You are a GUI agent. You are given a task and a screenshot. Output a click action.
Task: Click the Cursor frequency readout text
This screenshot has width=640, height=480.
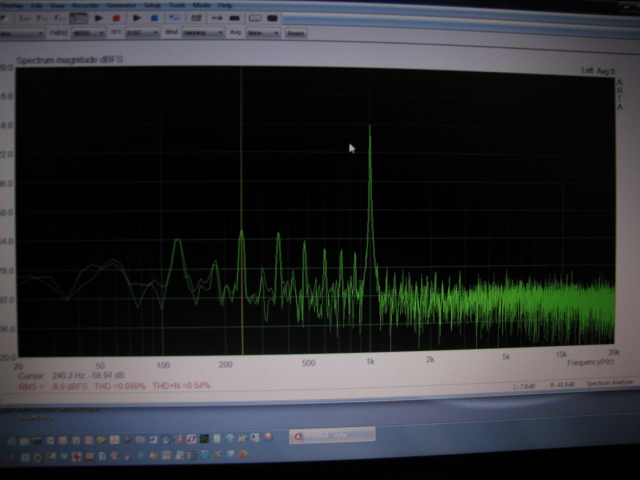tap(72, 376)
